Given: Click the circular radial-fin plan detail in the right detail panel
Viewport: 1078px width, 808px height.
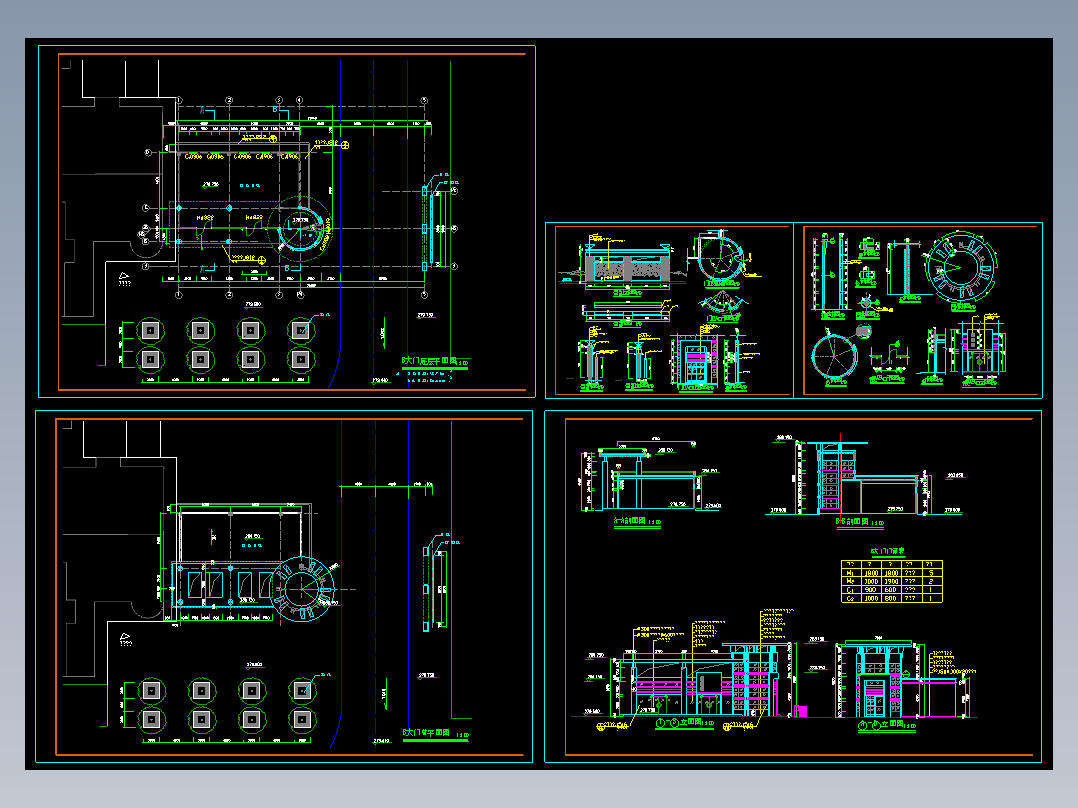Looking at the screenshot, I should point(960,267).
